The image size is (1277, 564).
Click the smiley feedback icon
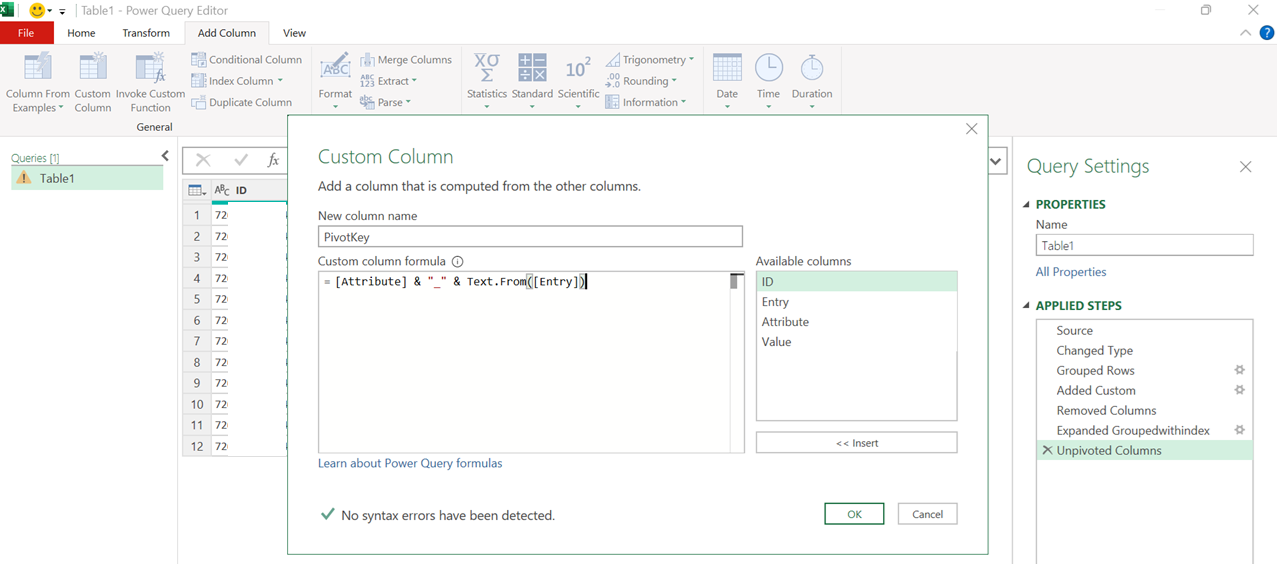pyautogui.click(x=38, y=10)
